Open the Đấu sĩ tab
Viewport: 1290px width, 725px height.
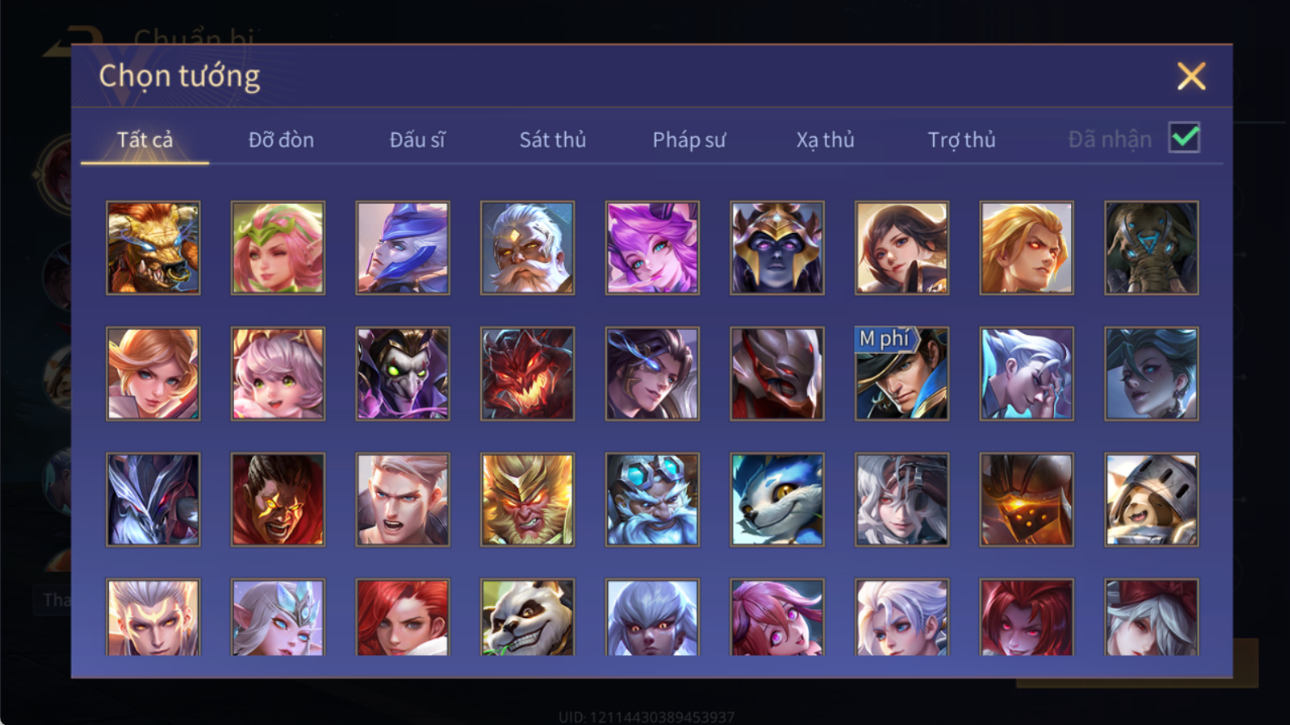(x=417, y=140)
